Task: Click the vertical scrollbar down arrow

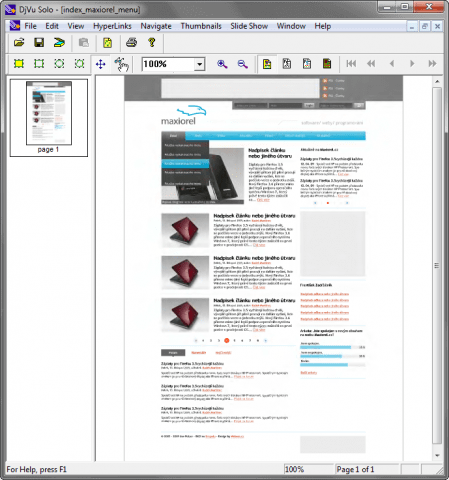Action: coord(437,455)
